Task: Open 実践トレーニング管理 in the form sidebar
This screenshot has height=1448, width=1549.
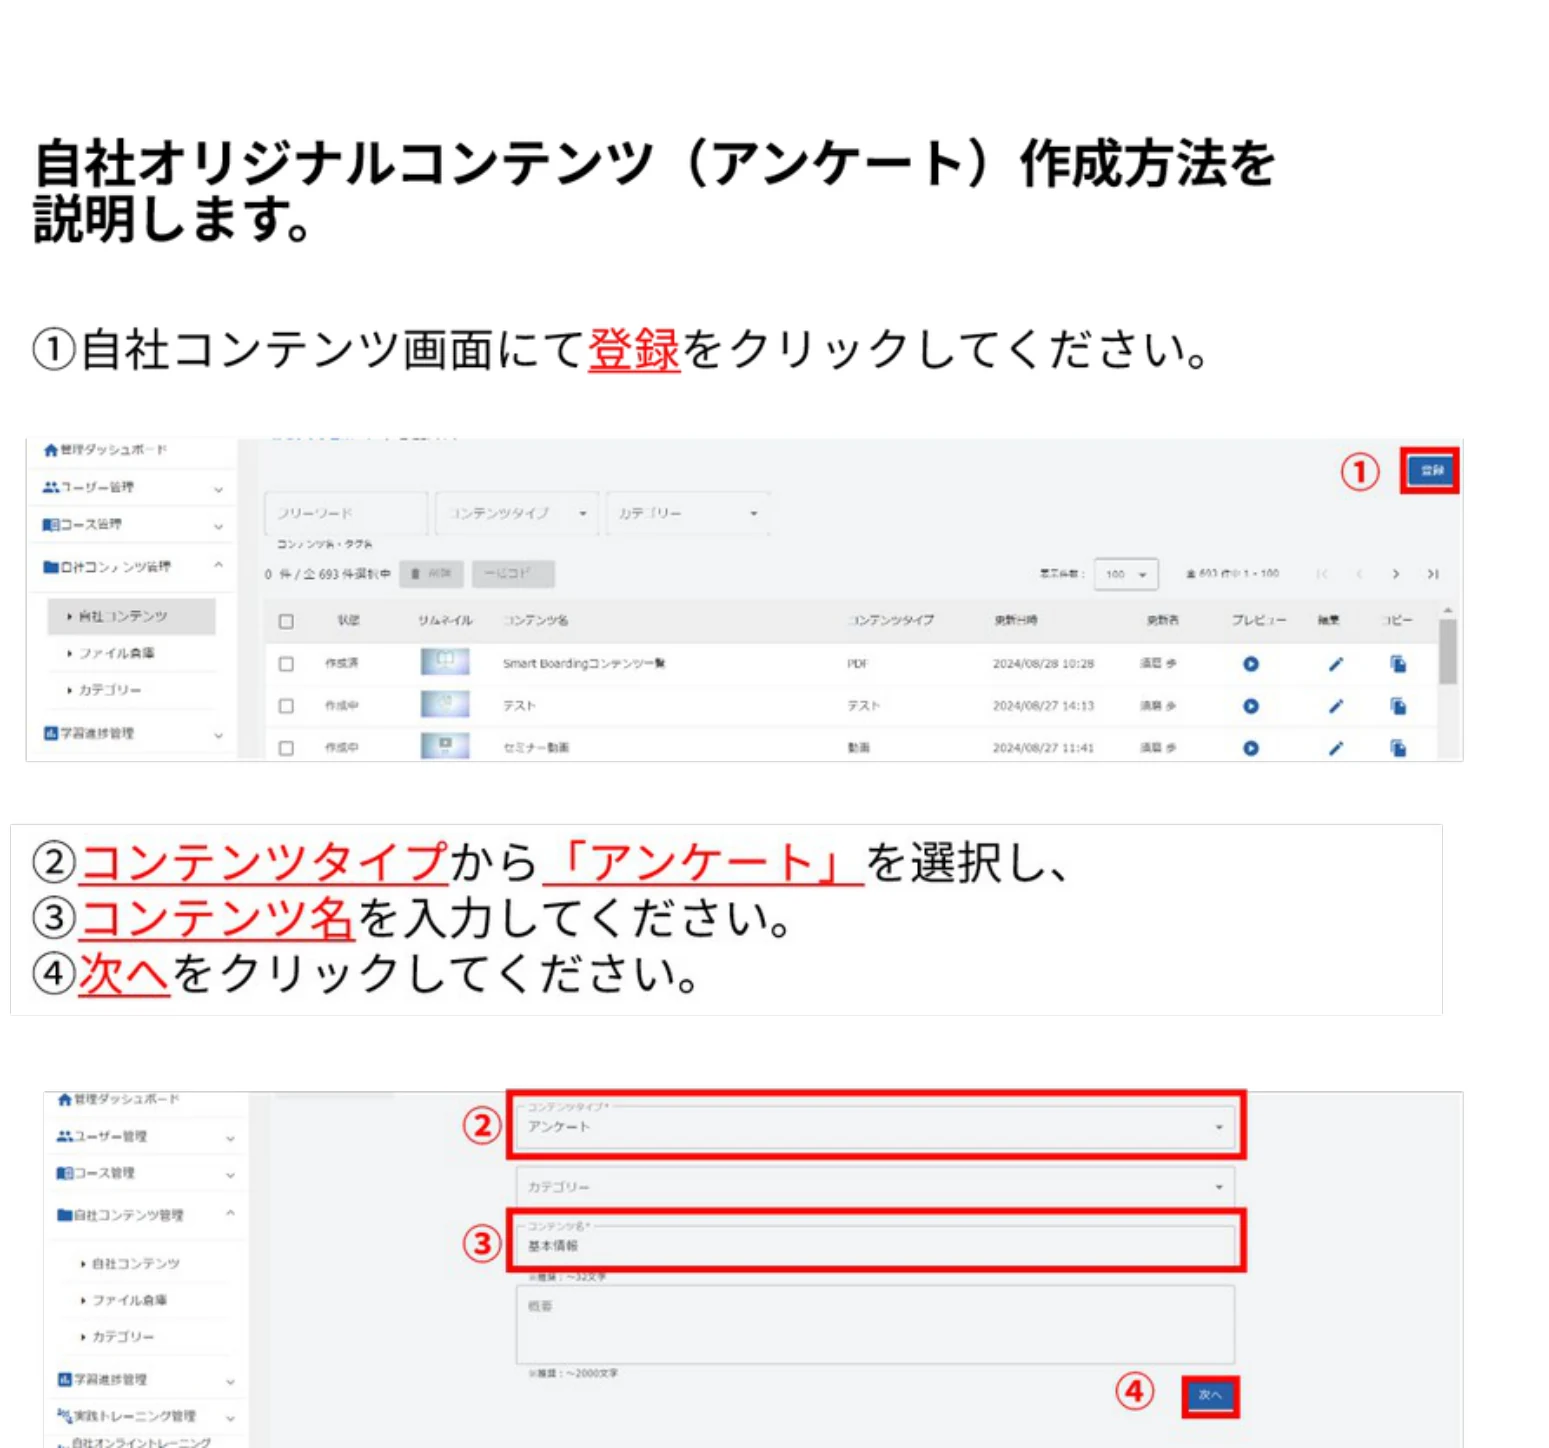Action: (135, 1416)
